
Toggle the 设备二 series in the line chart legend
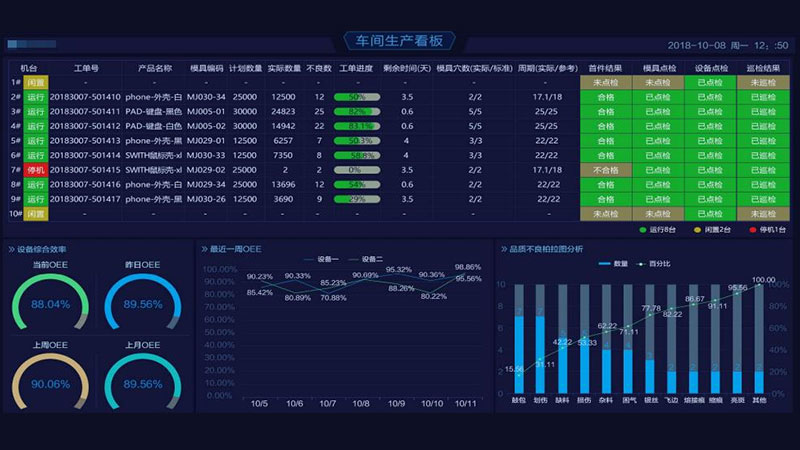[370, 258]
